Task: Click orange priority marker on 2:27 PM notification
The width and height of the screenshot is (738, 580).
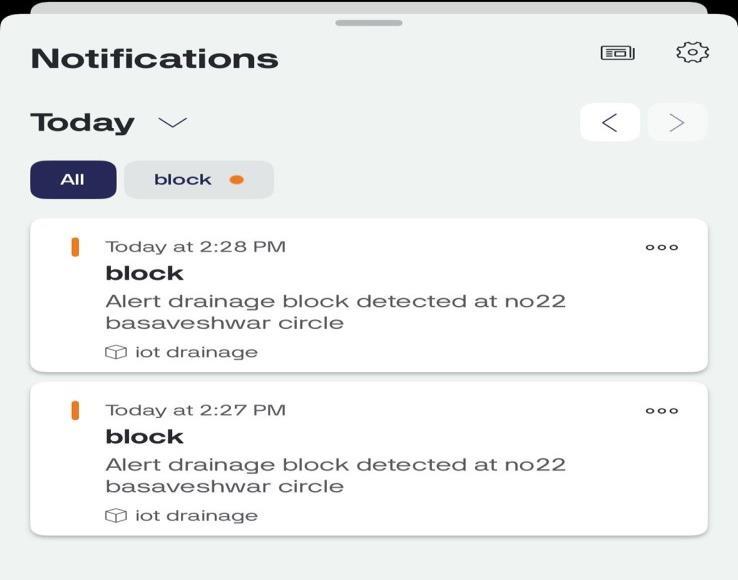Action: point(75,410)
